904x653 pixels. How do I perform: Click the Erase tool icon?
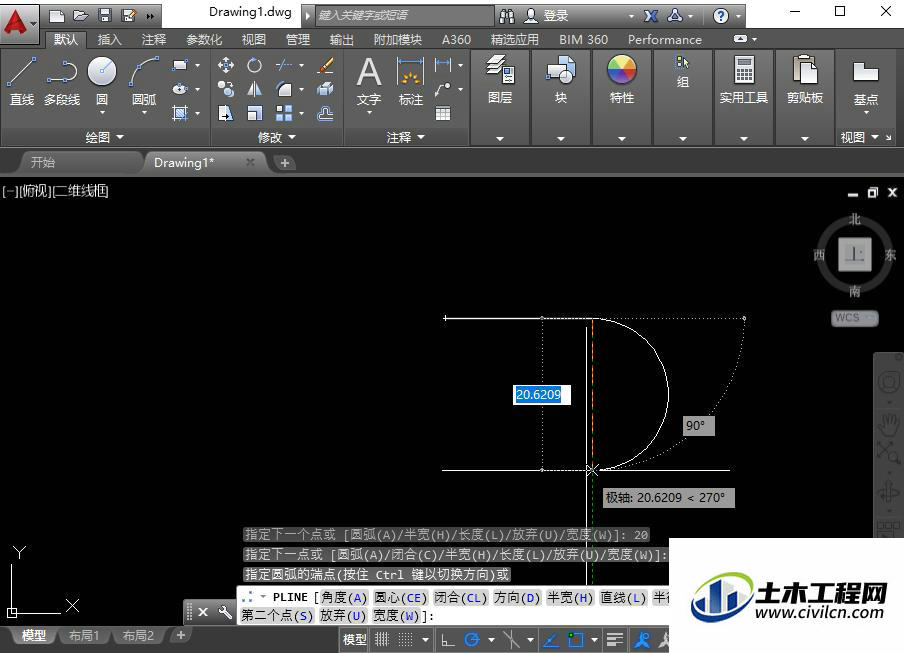pyautogui.click(x=326, y=65)
